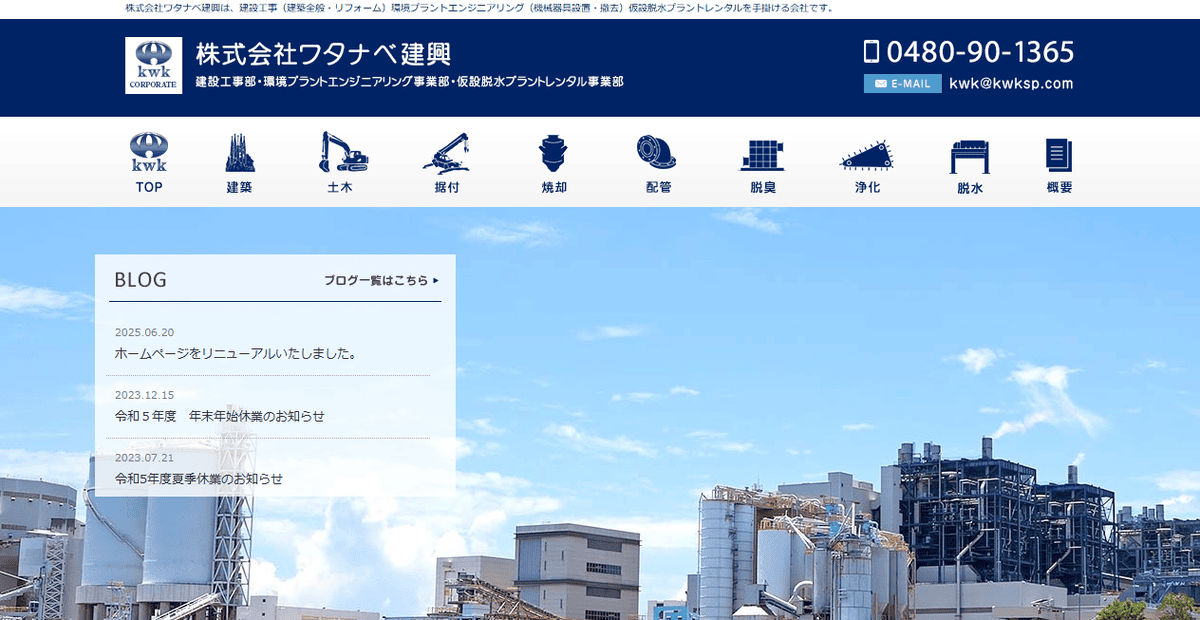Click the kwk CORPORATE header logo

(151, 64)
